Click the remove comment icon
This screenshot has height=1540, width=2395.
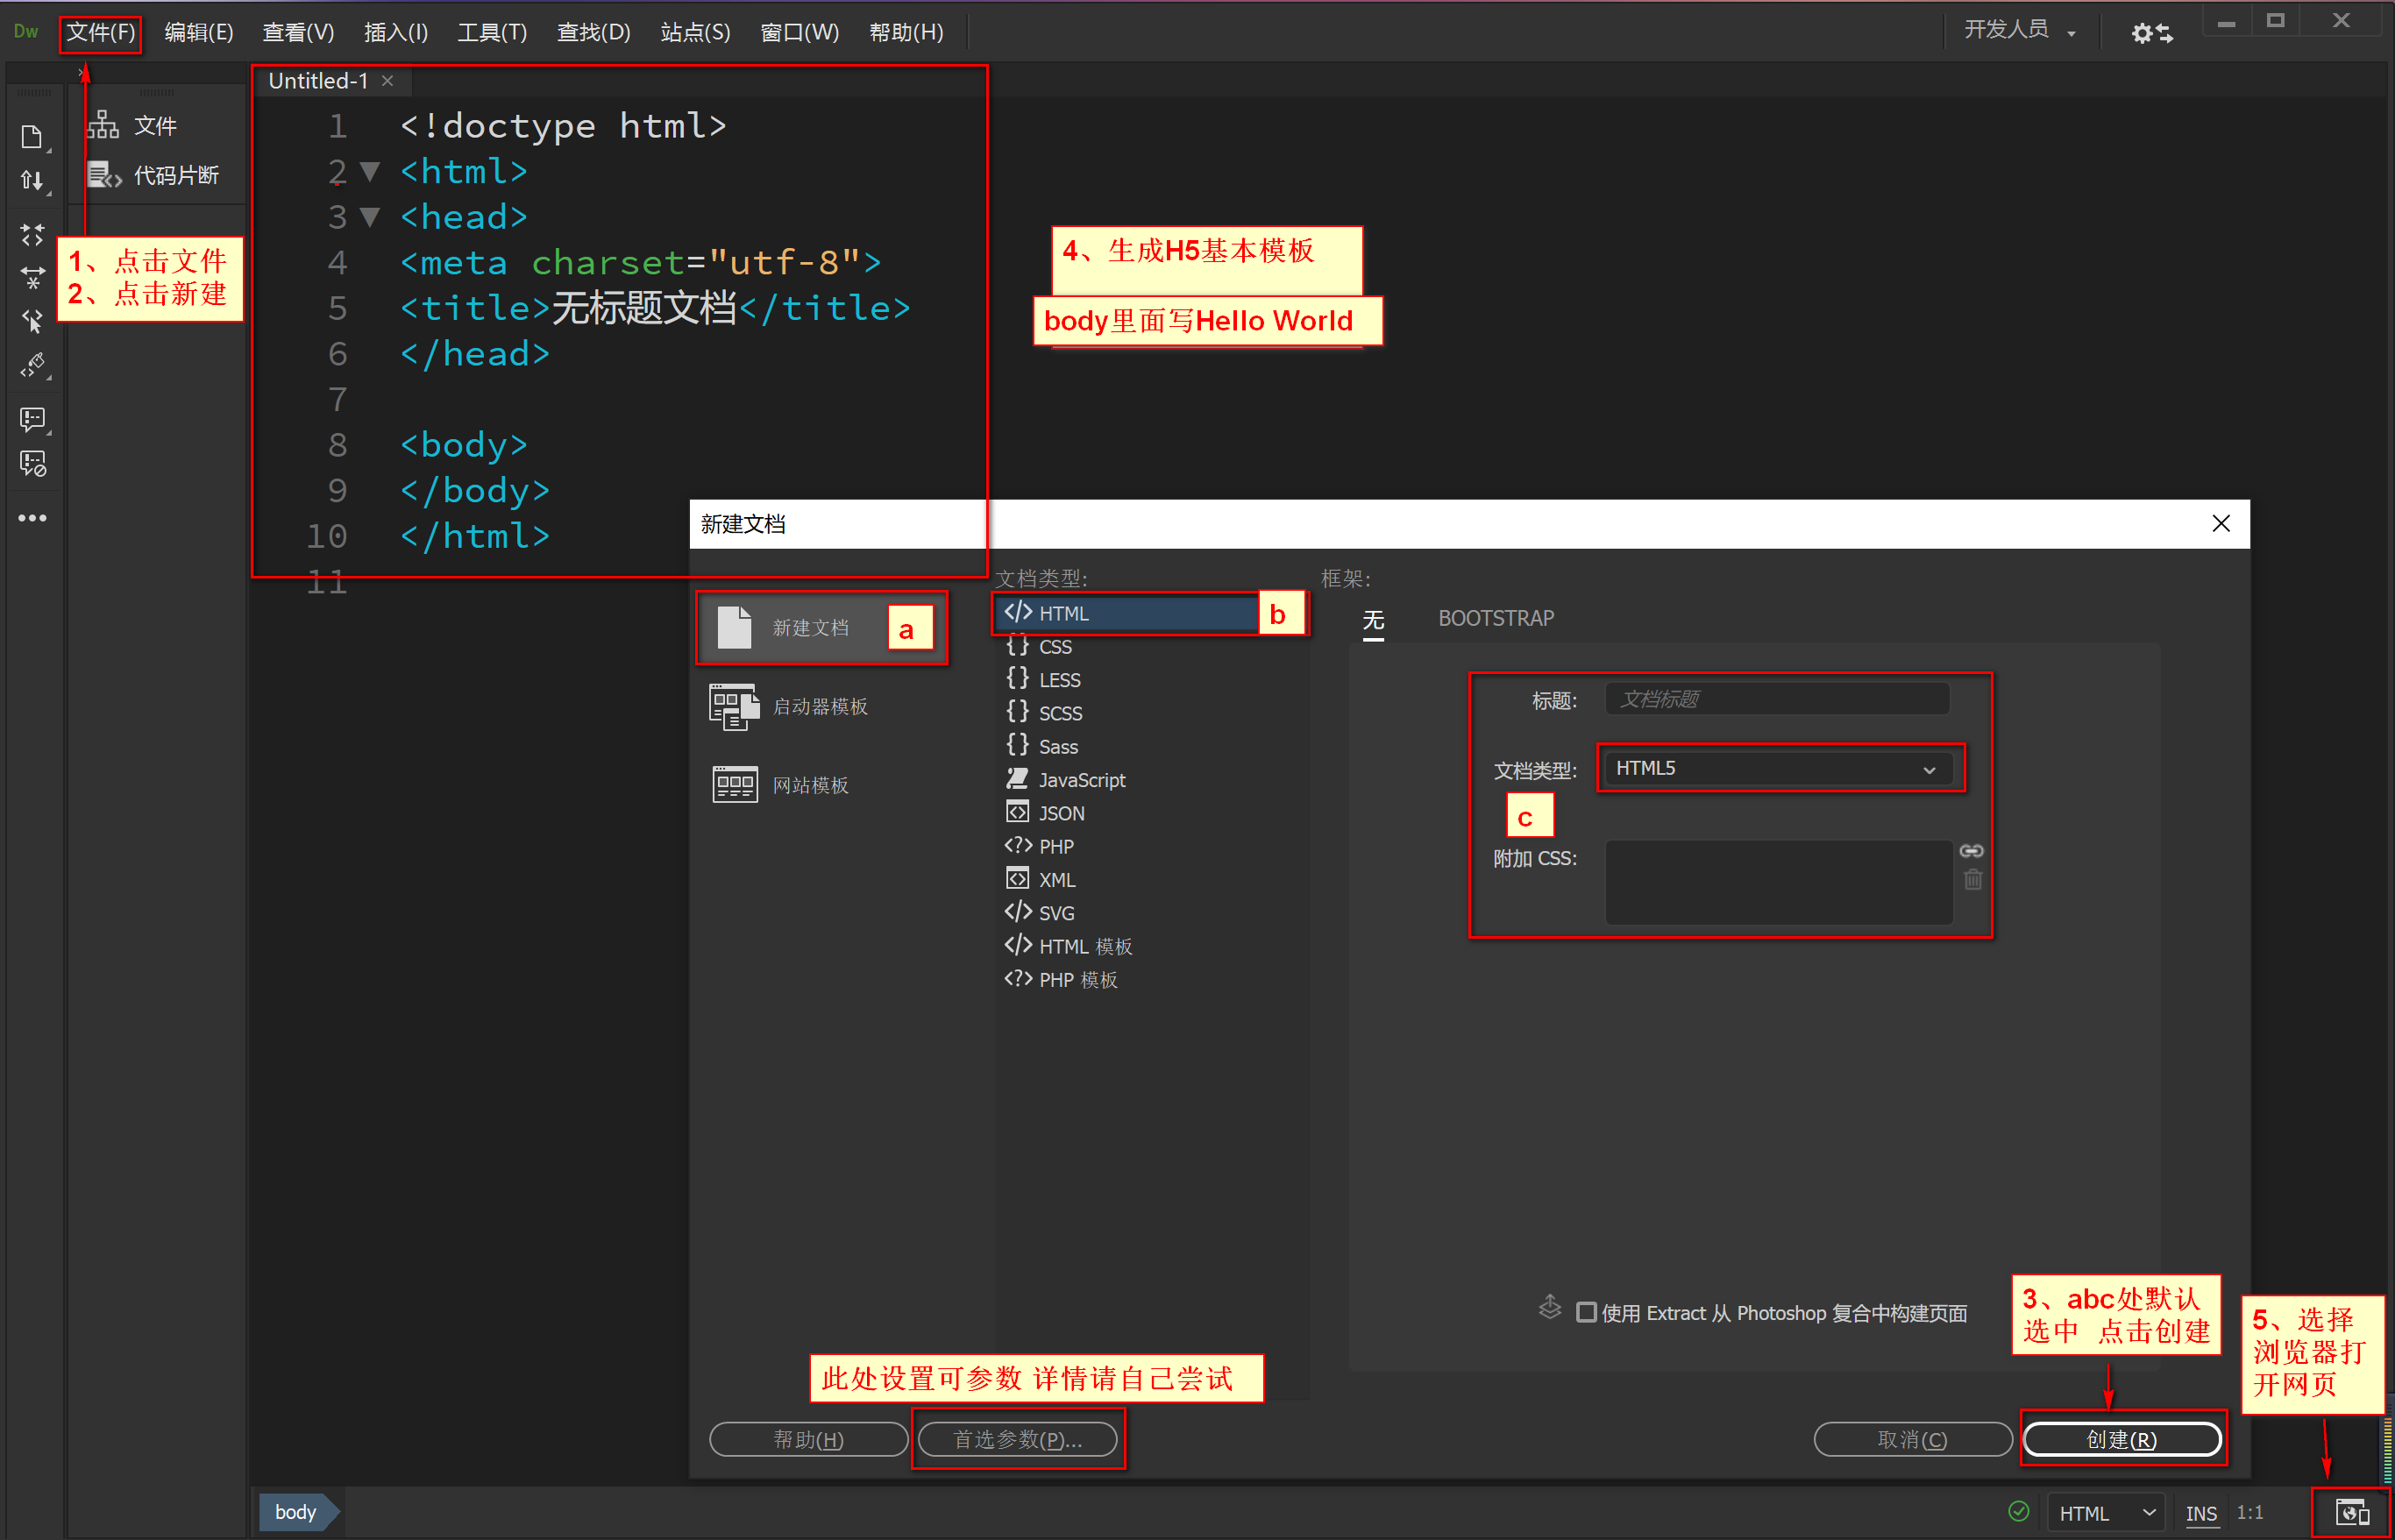[32, 464]
